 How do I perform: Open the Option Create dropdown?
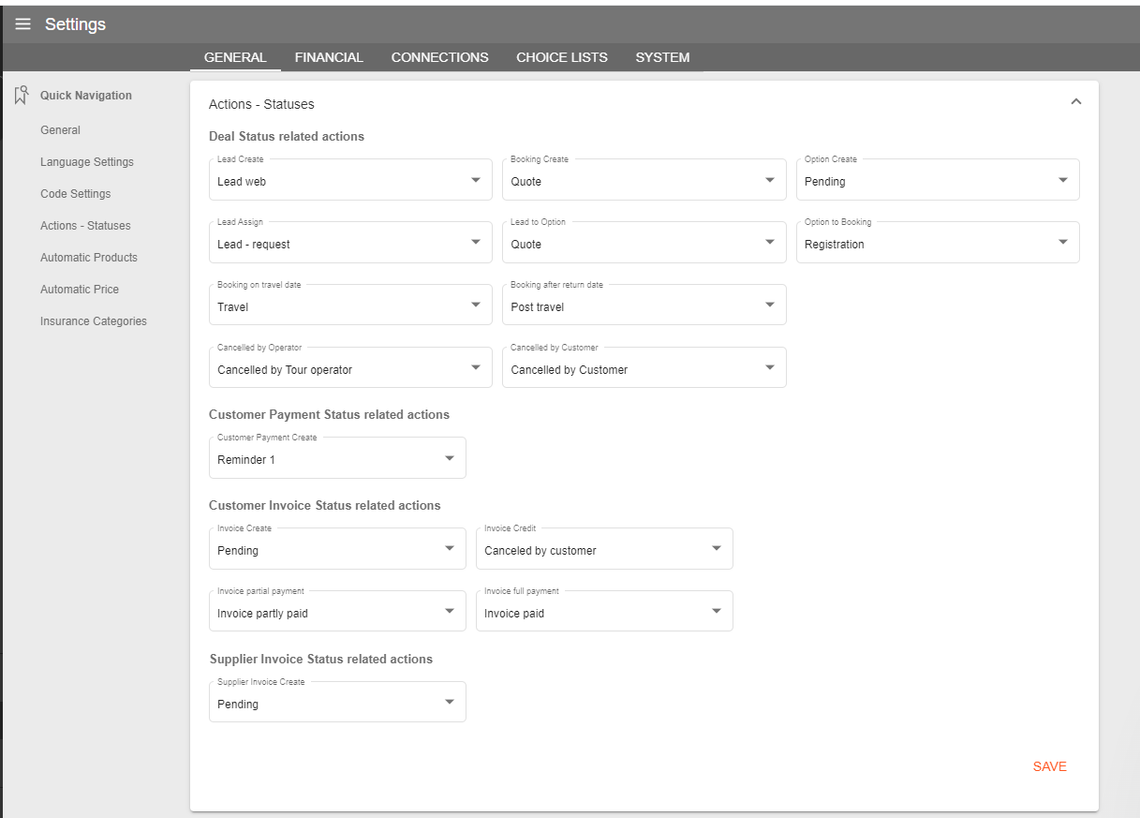click(938, 180)
